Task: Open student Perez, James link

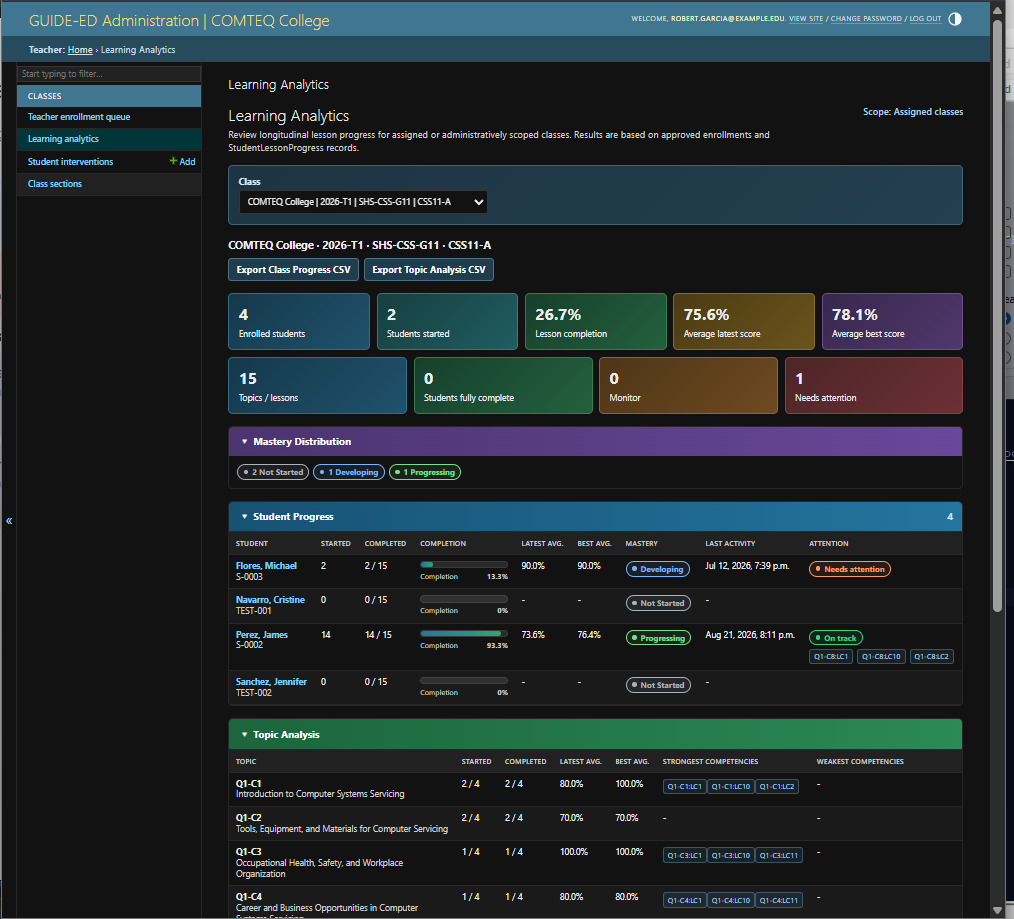Action: pyautogui.click(x=262, y=635)
